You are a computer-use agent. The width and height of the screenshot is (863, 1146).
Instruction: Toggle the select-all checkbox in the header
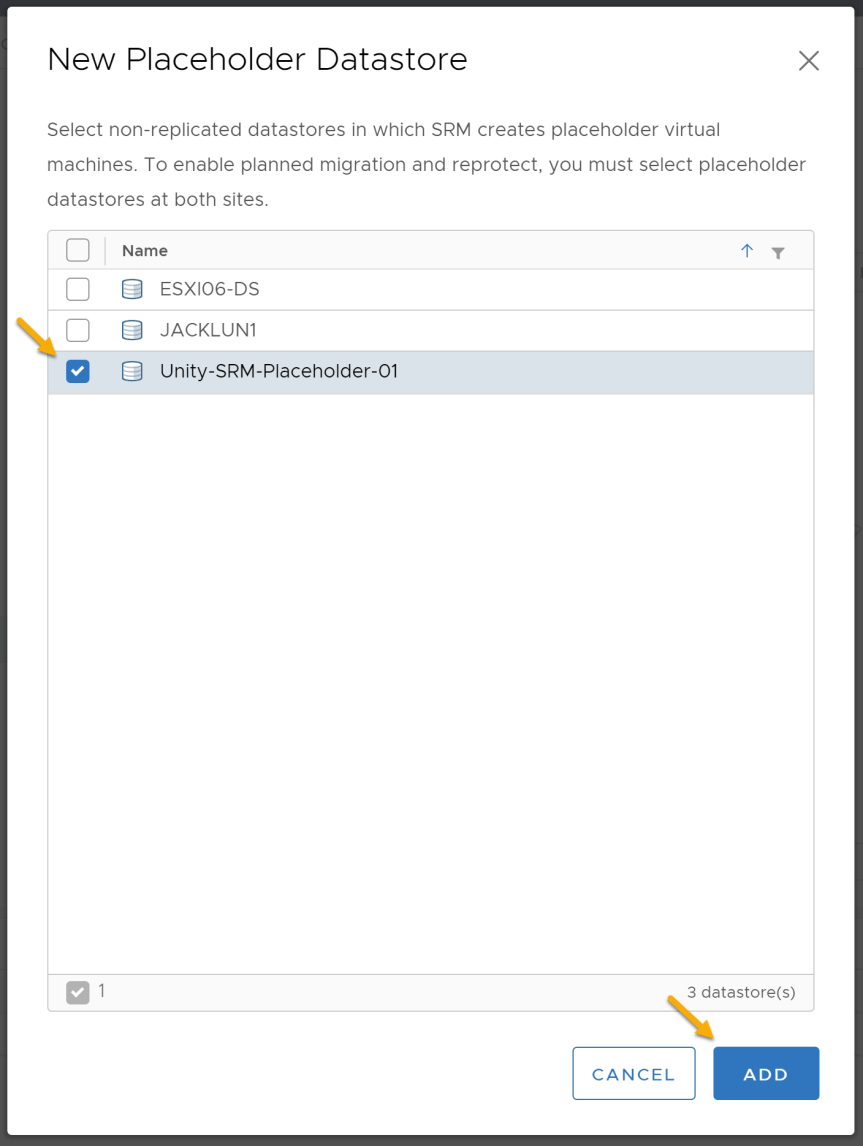pos(77,250)
